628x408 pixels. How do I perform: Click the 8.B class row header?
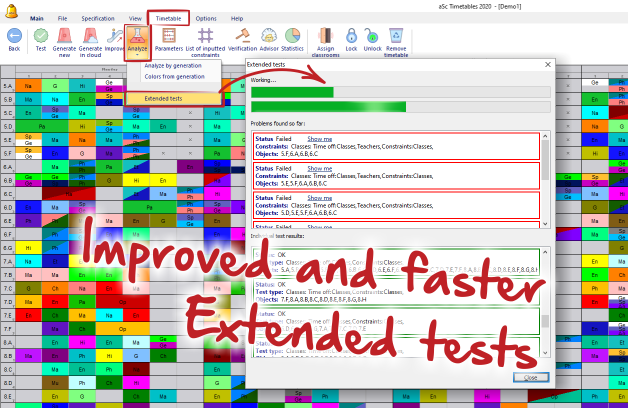coord(8,356)
